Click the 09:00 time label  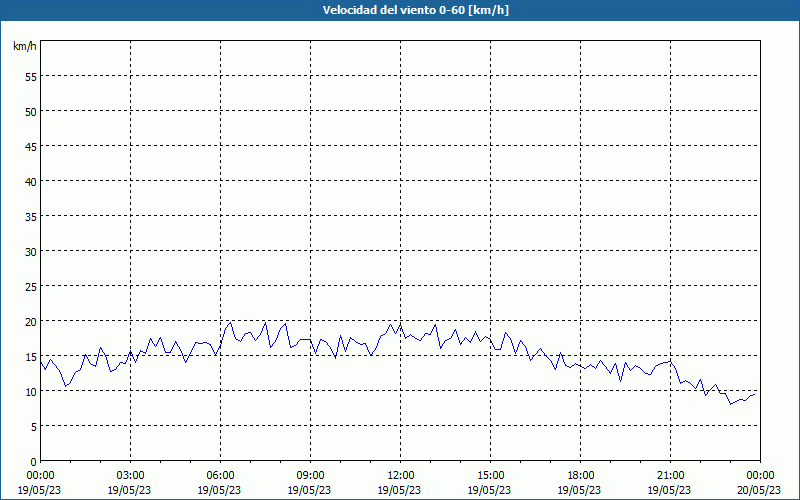310,476
